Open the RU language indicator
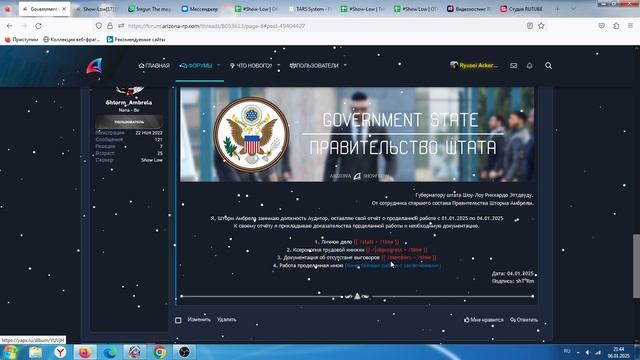This screenshot has height=360, width=640. tap(567, 351)
